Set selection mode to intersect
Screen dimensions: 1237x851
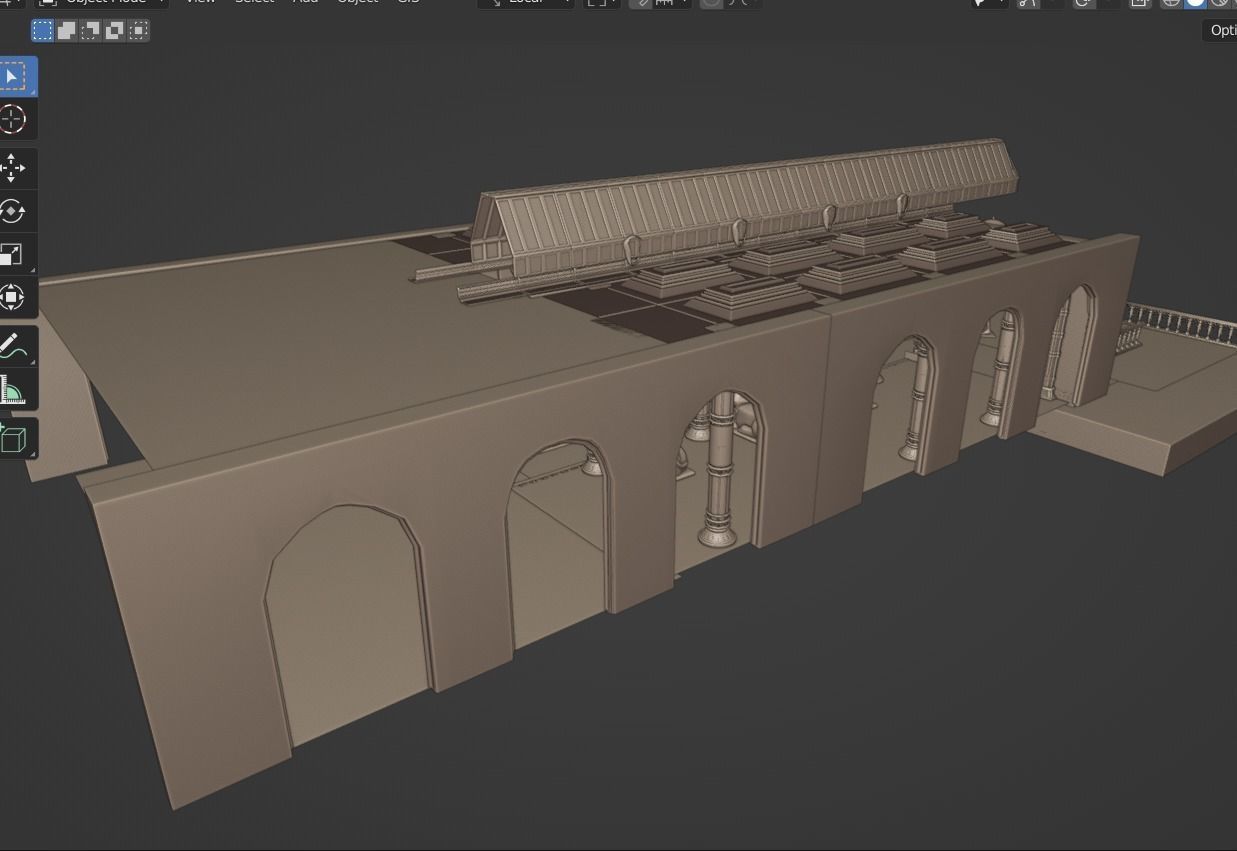138,31
